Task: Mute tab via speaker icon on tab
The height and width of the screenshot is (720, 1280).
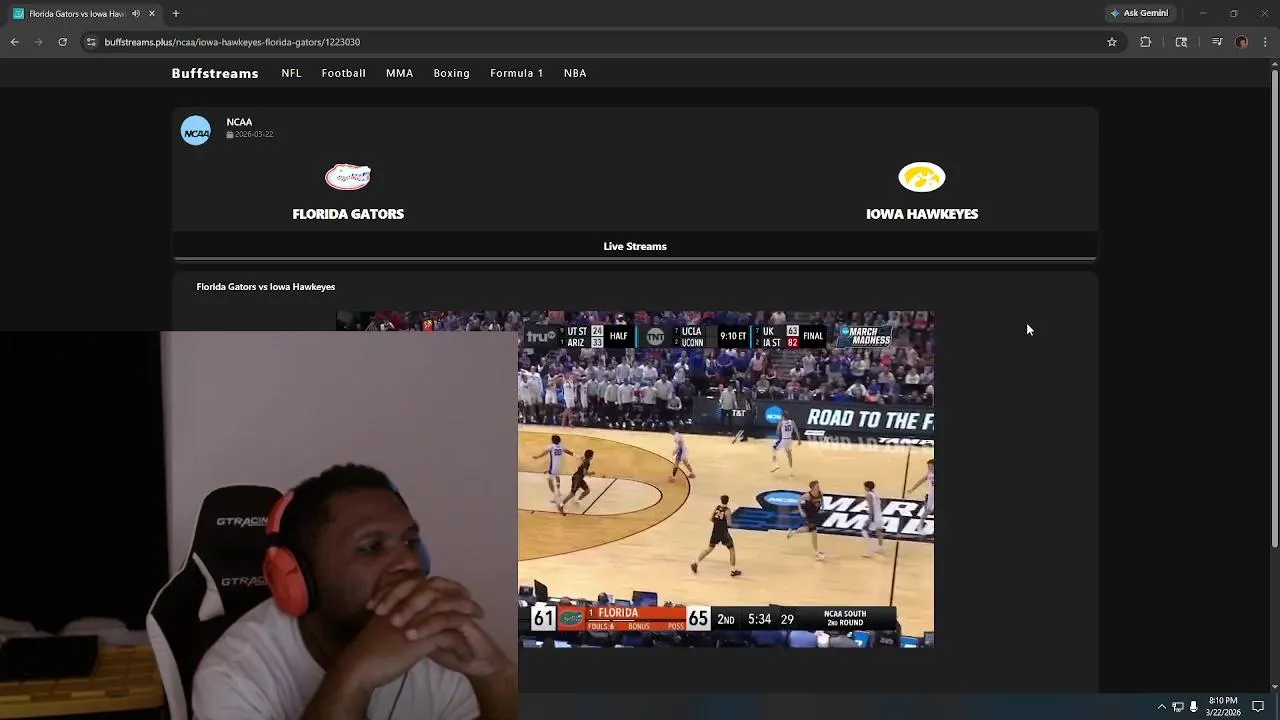Action: (136, 14)
